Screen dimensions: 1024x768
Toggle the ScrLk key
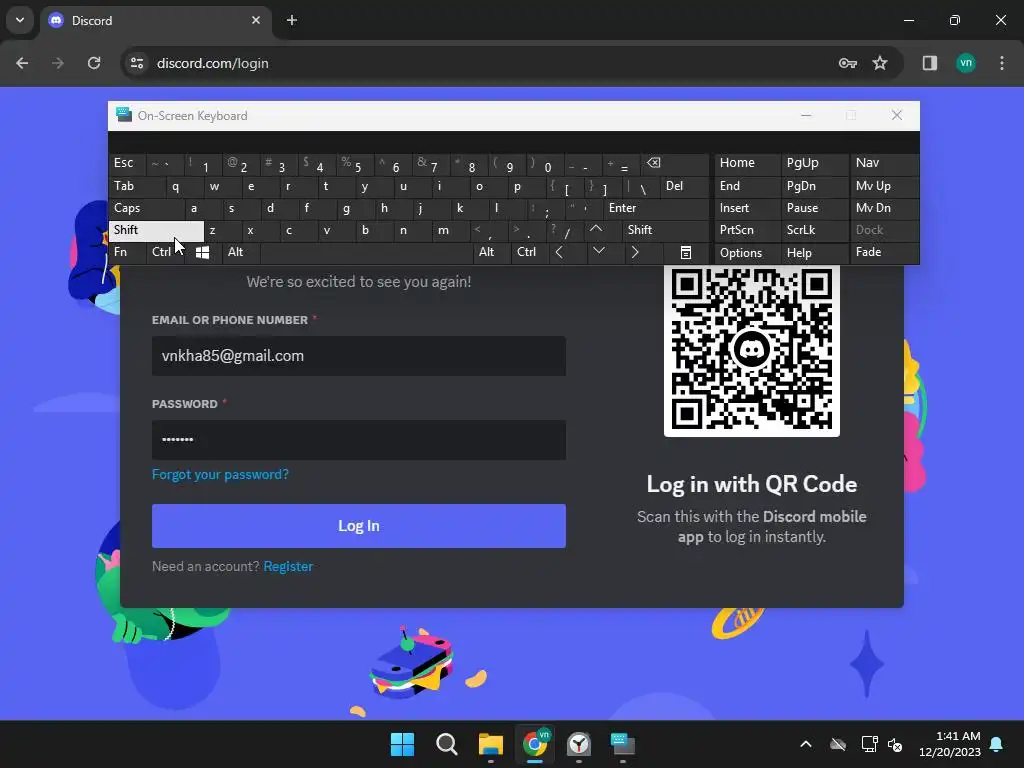click(813, 230)
